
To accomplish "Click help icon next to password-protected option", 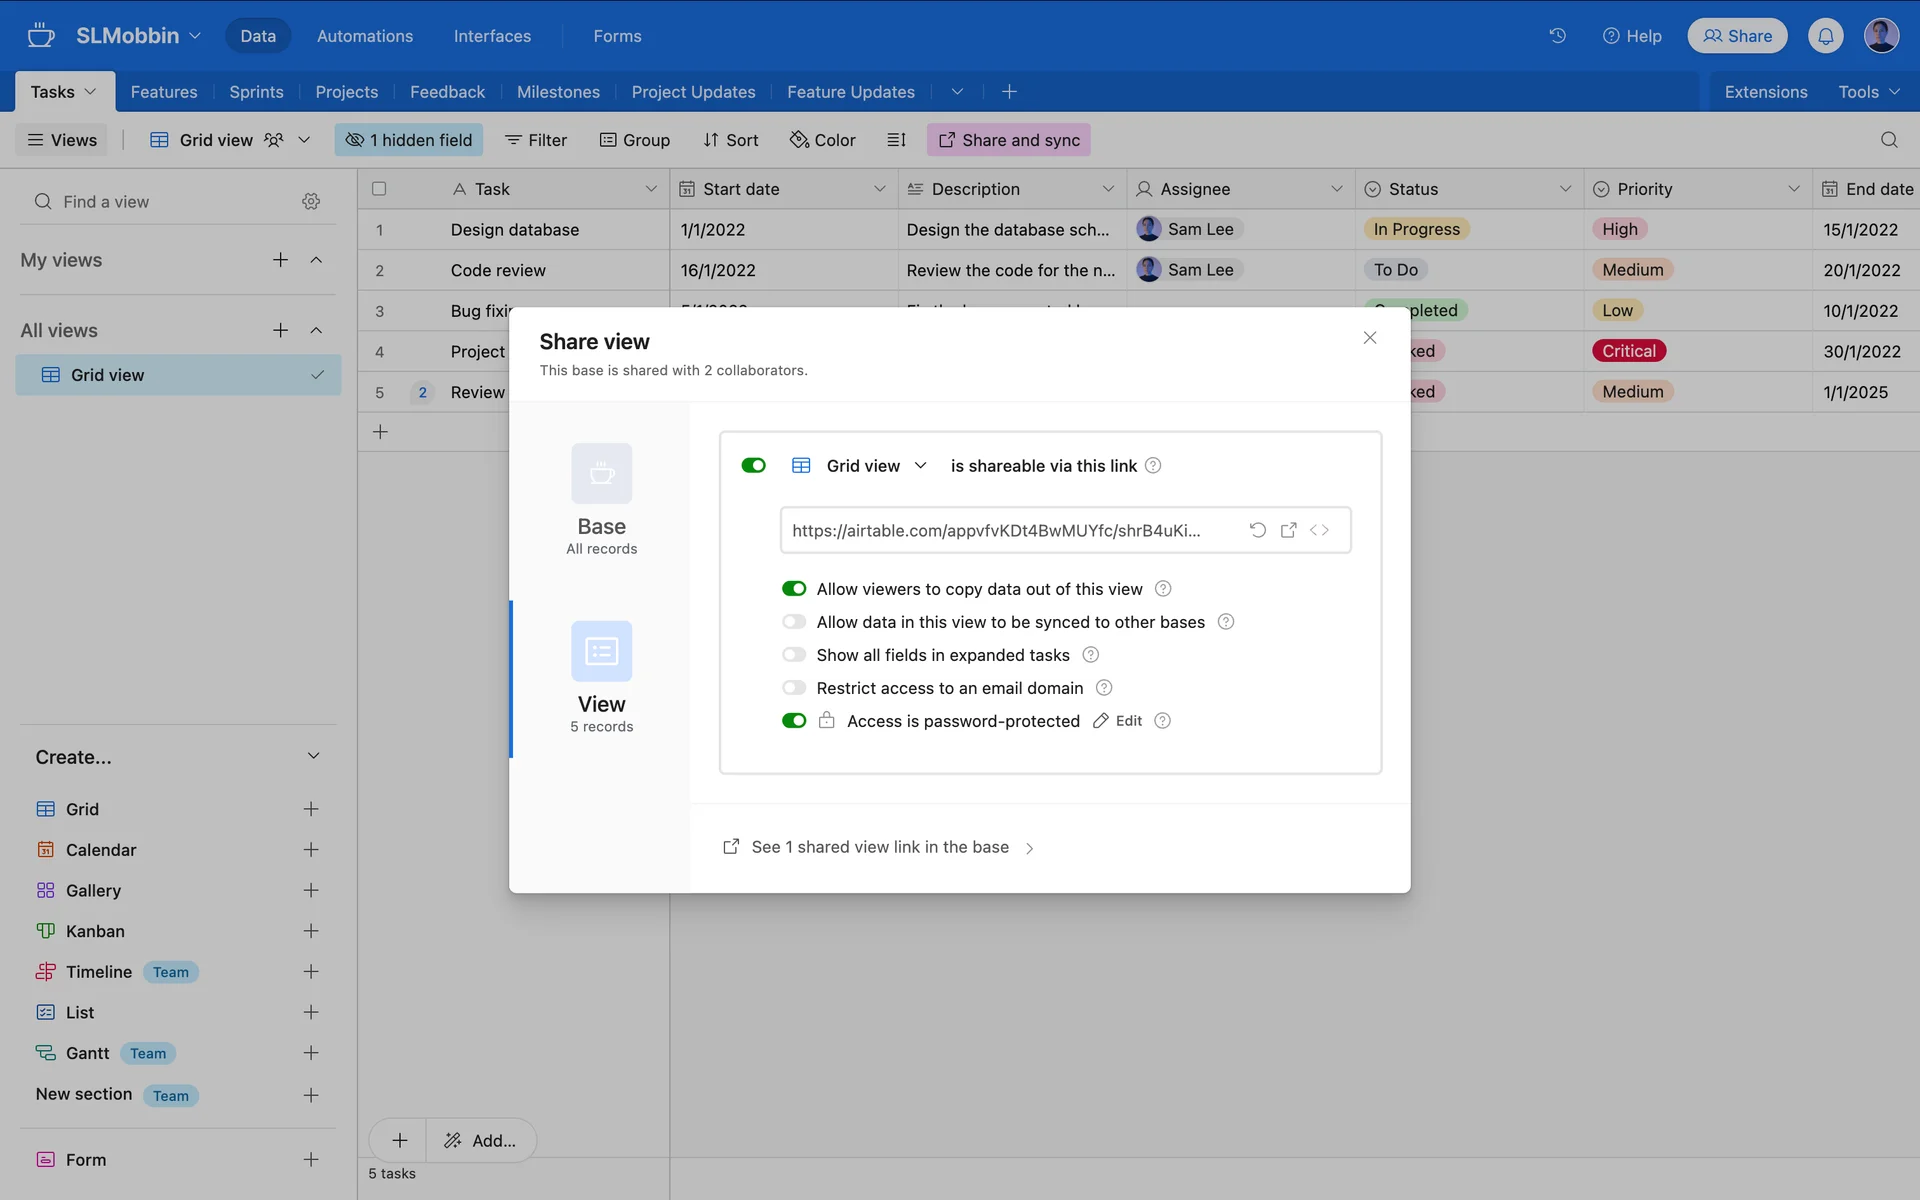I will click(1162, 721).
